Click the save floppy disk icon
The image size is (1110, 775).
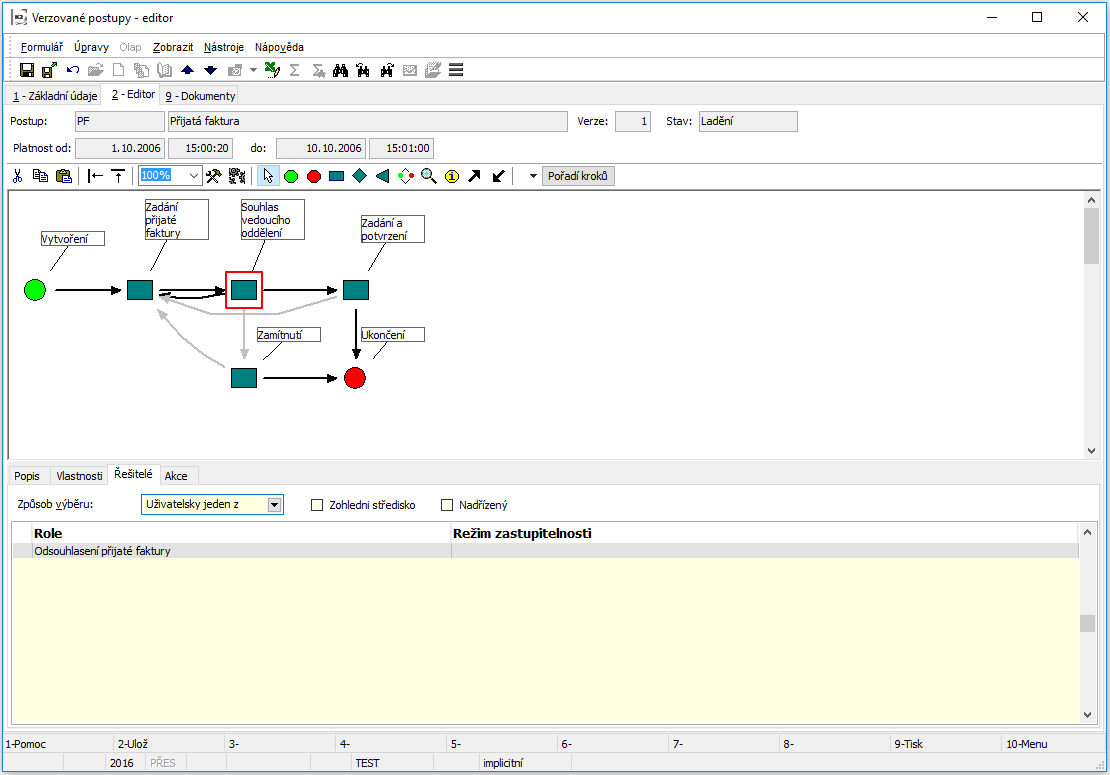[27, 70]
